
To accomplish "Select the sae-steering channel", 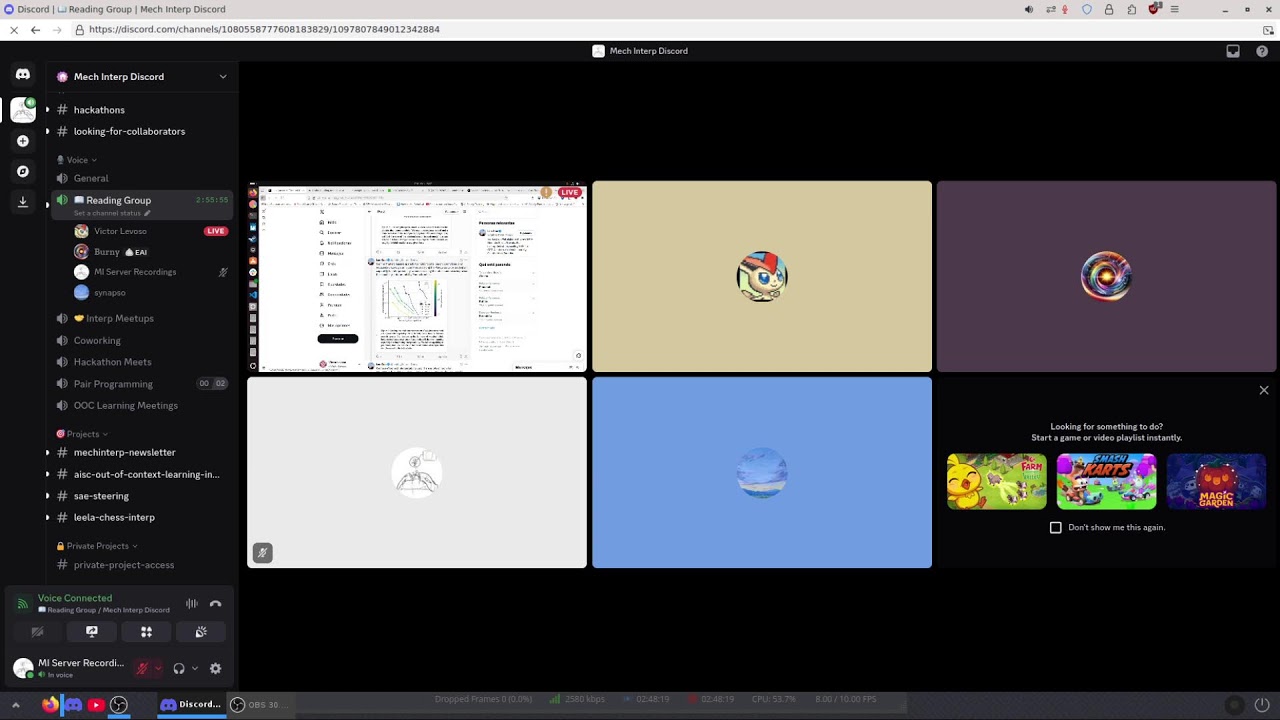I will point(101,496).
